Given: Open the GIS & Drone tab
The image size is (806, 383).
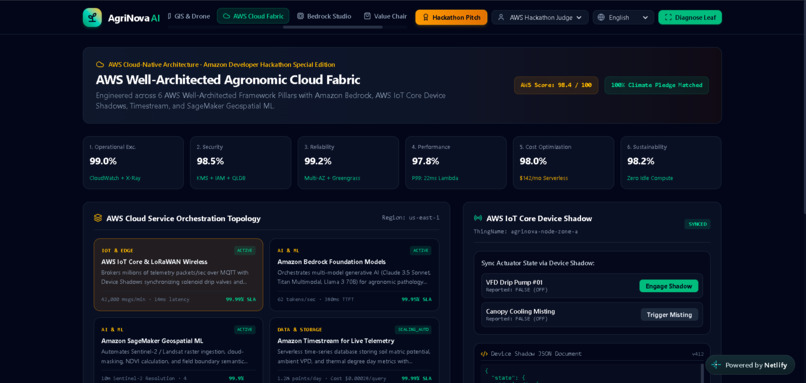Looking at the screenshot, I should pyautogui.click(x=189, y=16).
